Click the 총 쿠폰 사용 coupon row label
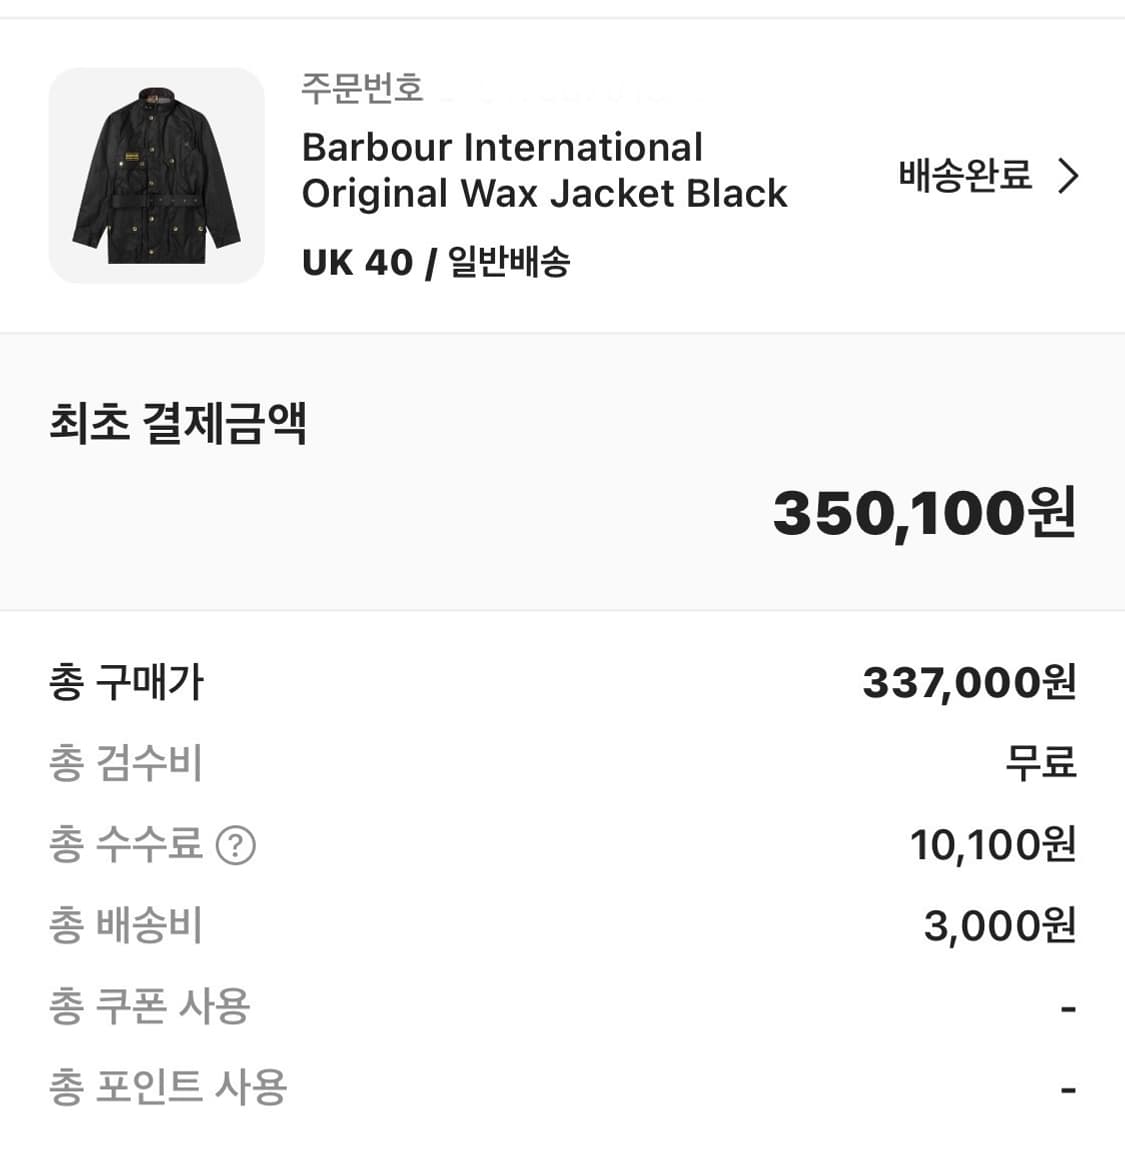 149,1007
